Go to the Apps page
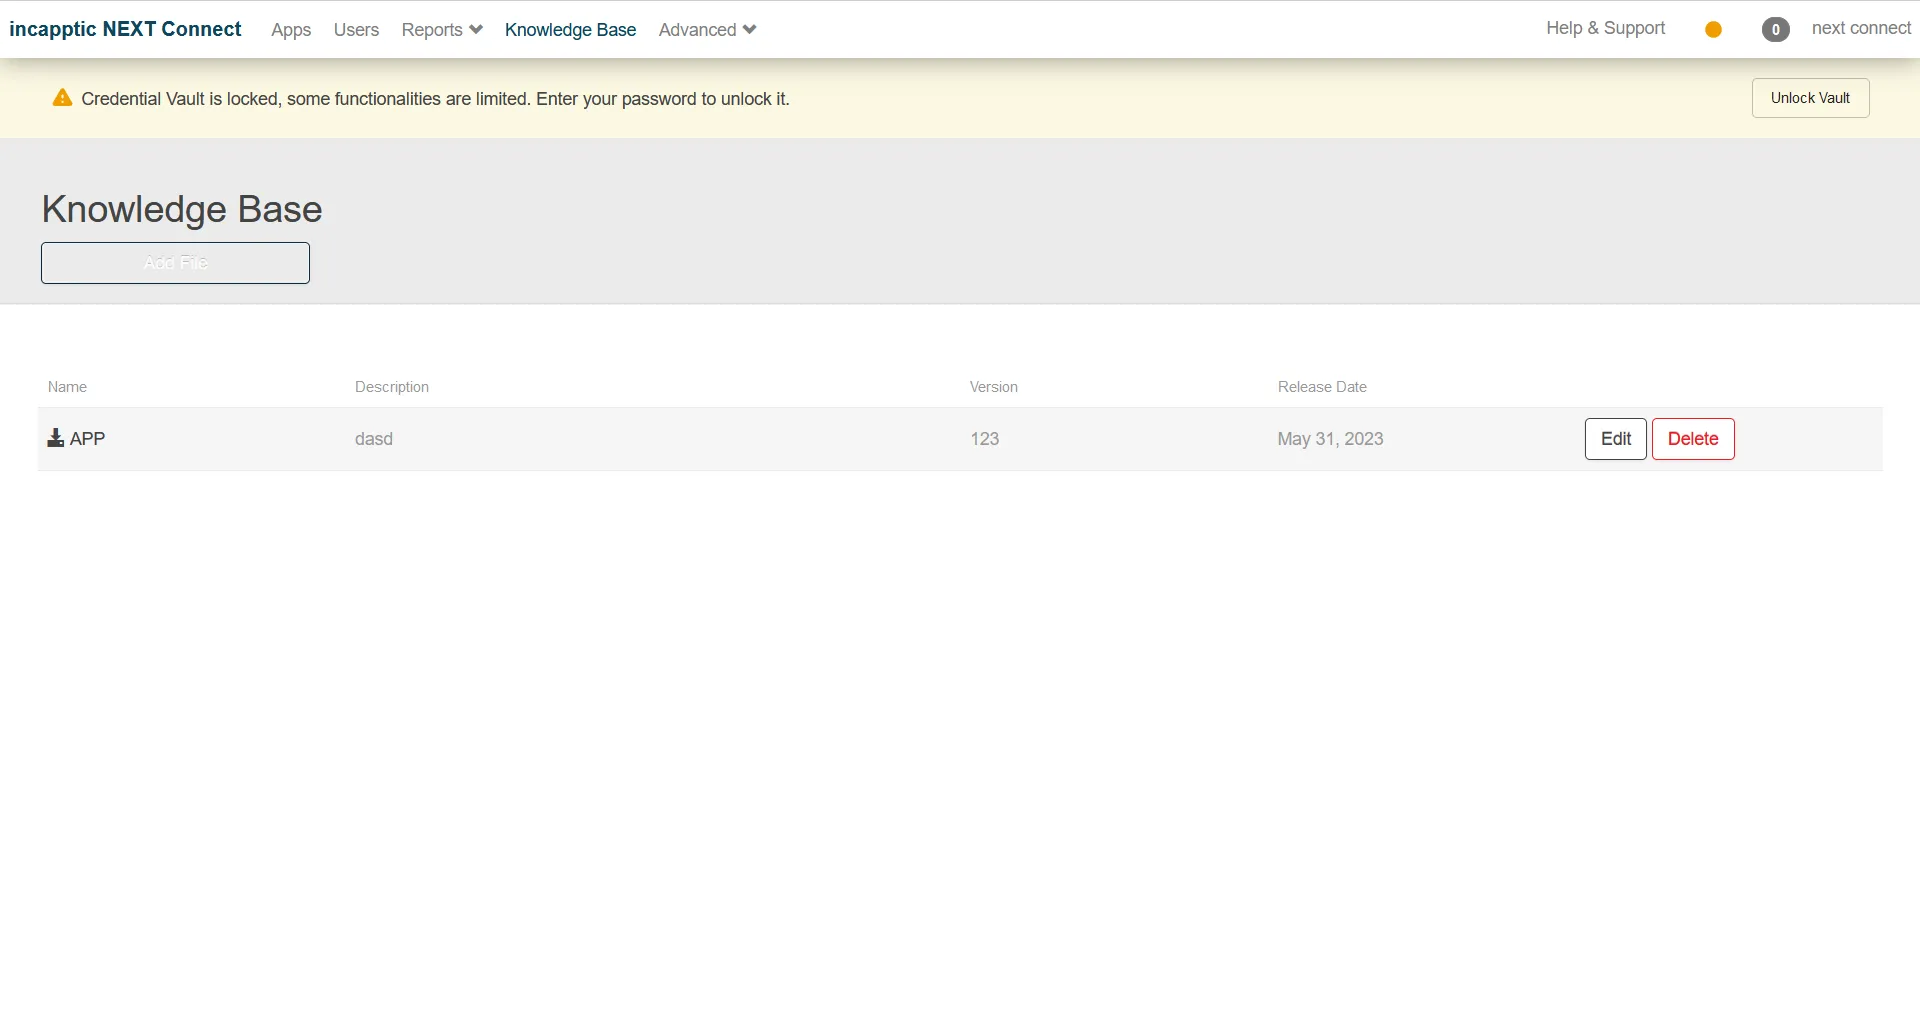 click(291, 30)
